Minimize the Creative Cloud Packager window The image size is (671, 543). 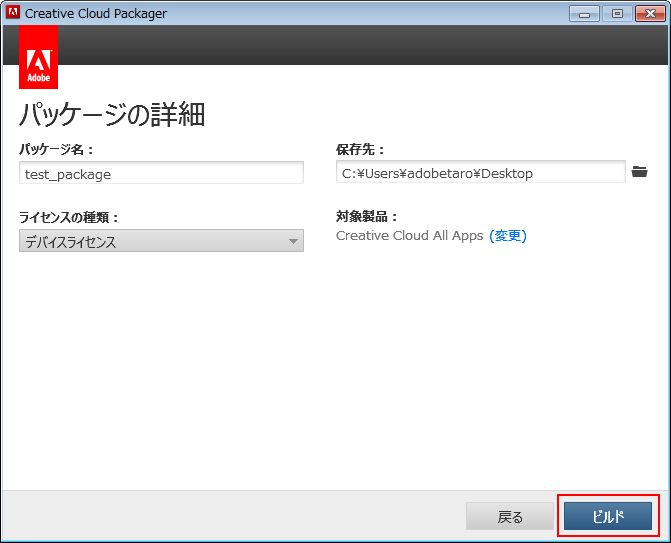(x=584, y=14)
